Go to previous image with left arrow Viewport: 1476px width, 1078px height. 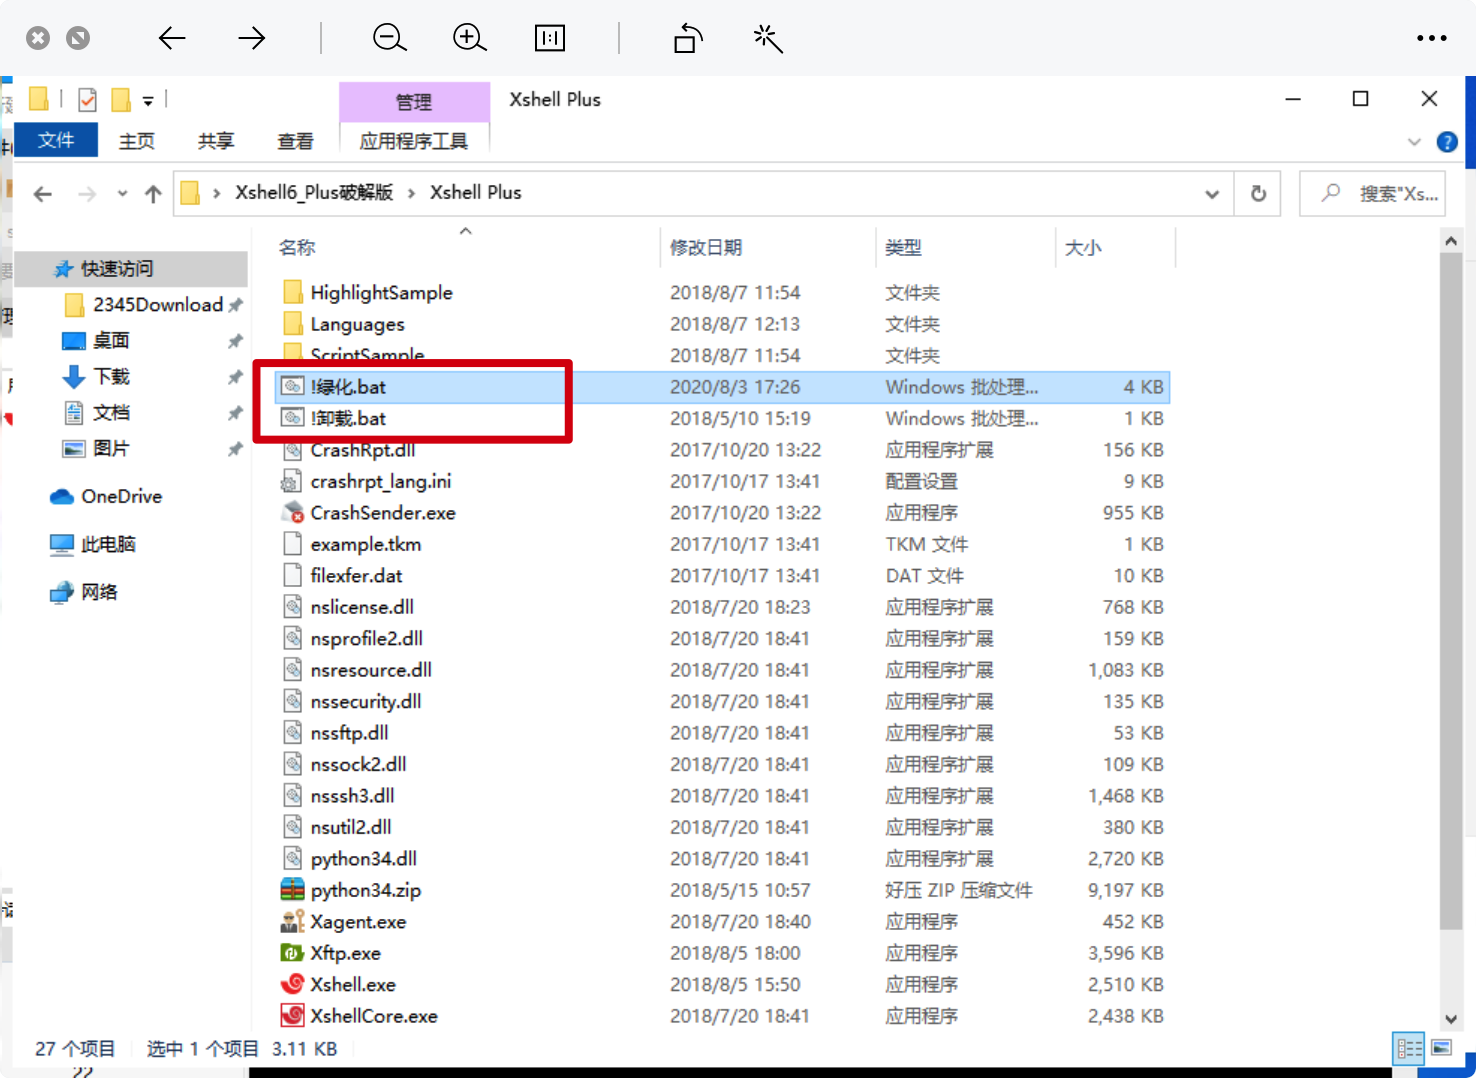[x=172, y=38]
